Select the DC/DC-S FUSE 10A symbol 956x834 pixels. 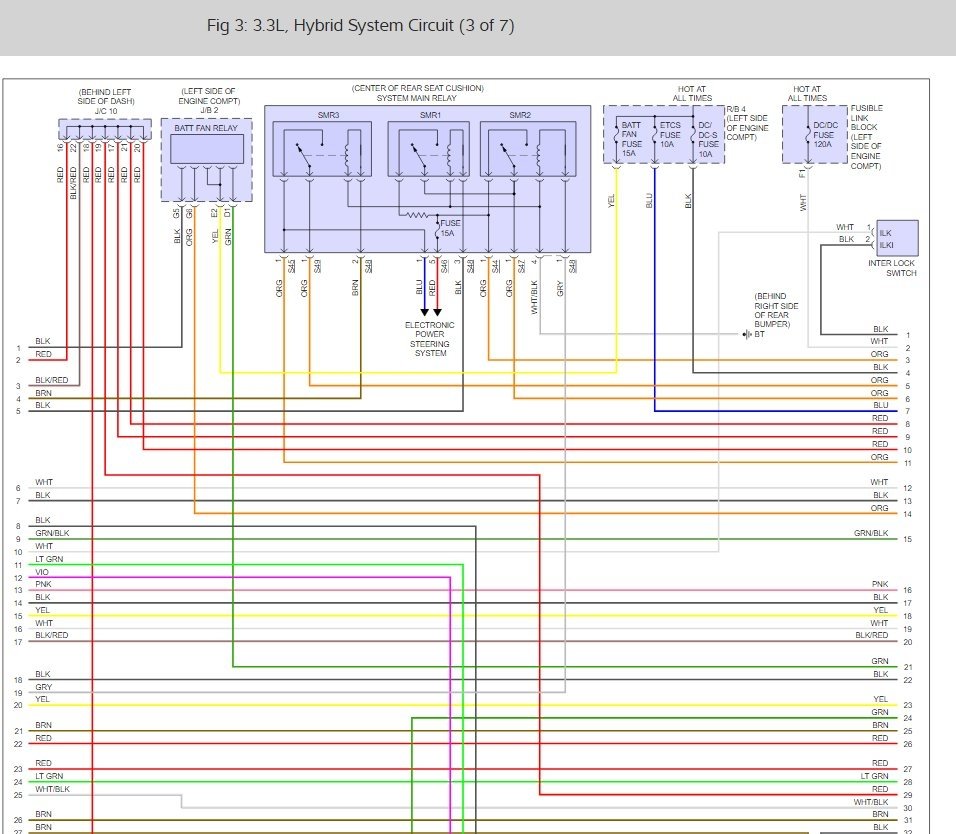706,140
